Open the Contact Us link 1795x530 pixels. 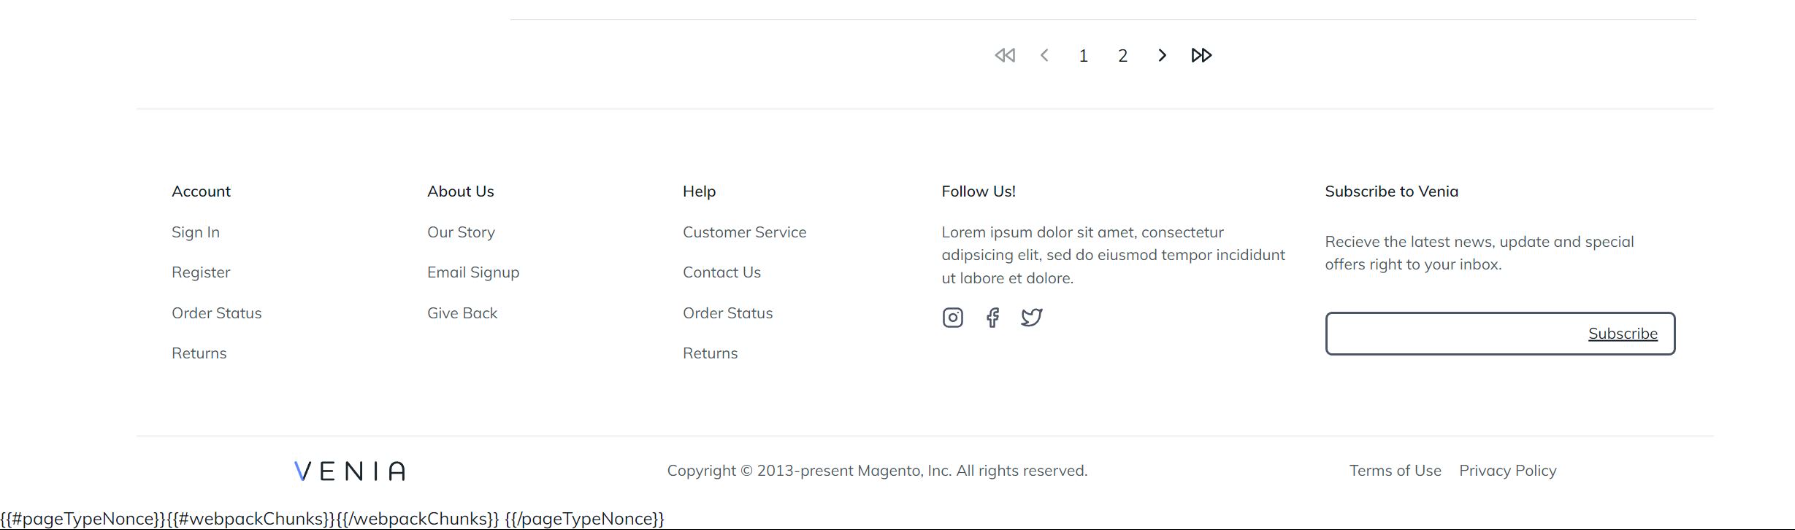tap(721, 272)
